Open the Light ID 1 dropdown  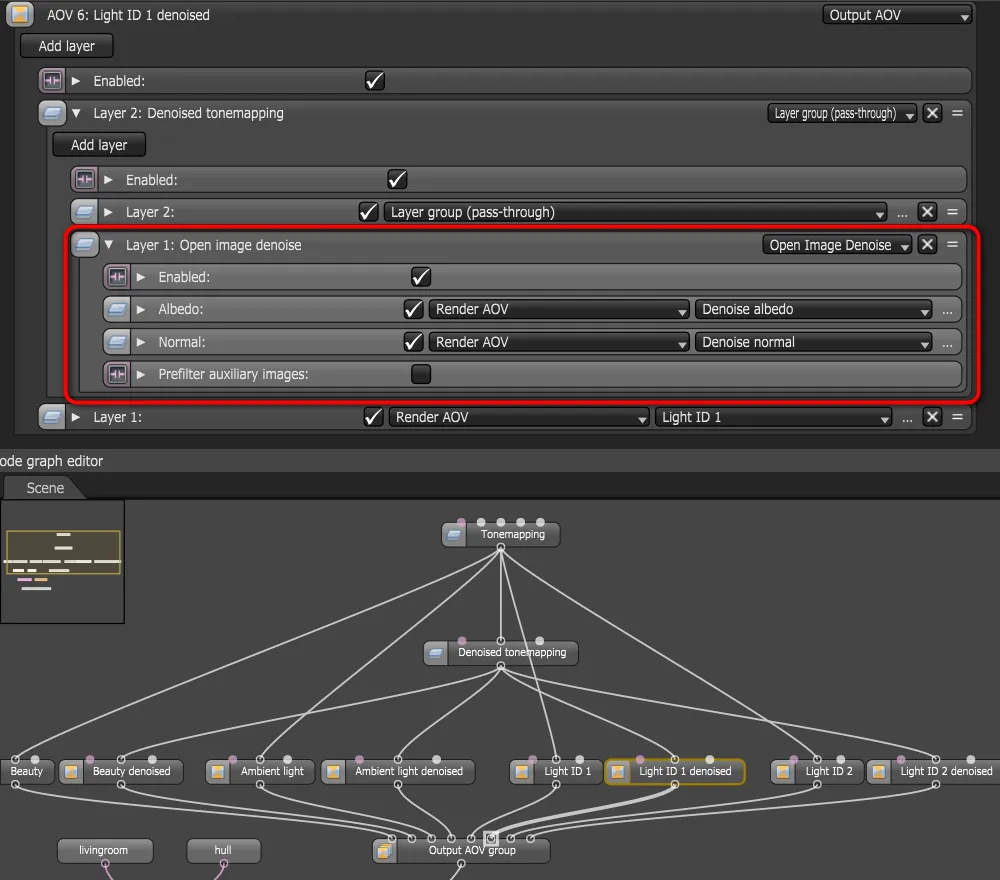[x=773, y=417]
